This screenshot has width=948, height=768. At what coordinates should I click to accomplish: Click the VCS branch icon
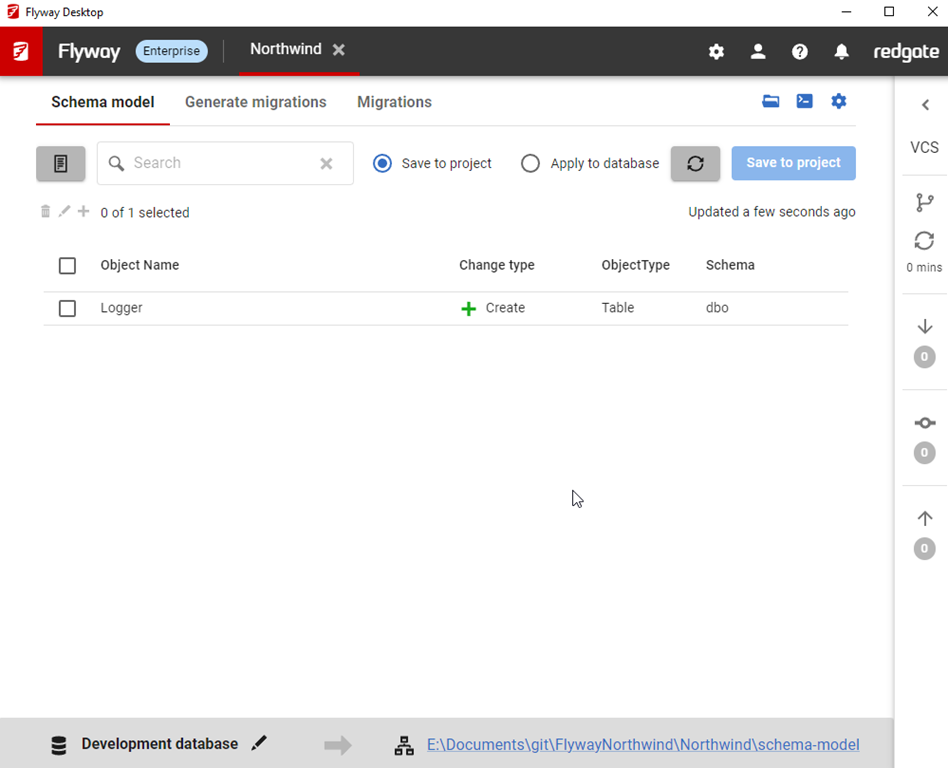click(925, 203)
